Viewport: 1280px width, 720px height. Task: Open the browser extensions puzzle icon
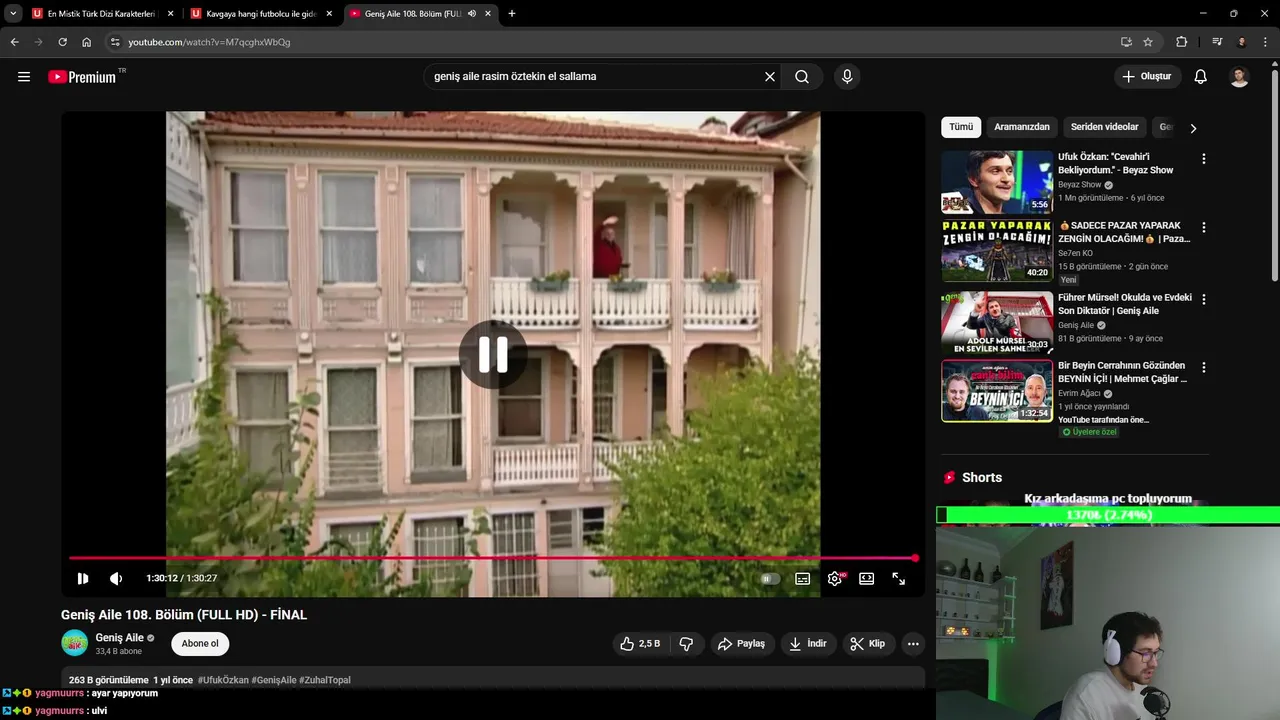[x=1182, y=42]
